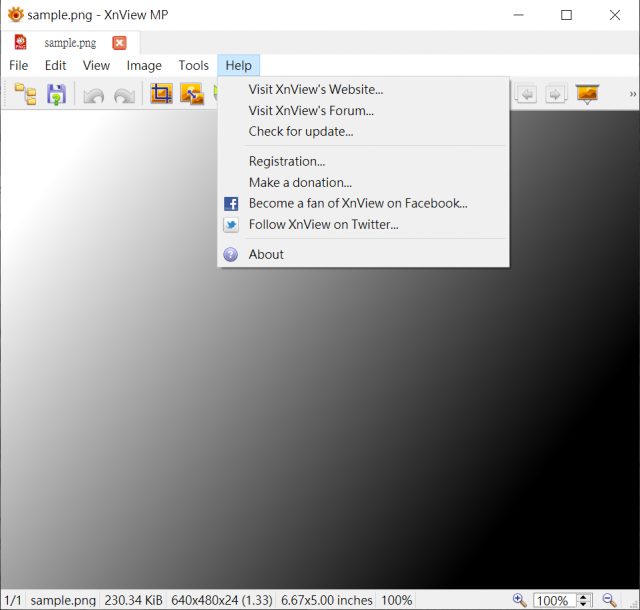Click the 640x480x24 (1.33) status text
This screenshot has width=640, height=610.
click(222, 600)
